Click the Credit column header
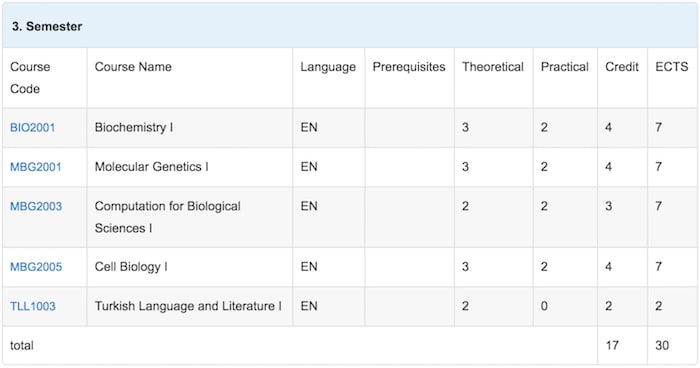The height and width of the screenshot is (368, 700). tap(622, 67)
